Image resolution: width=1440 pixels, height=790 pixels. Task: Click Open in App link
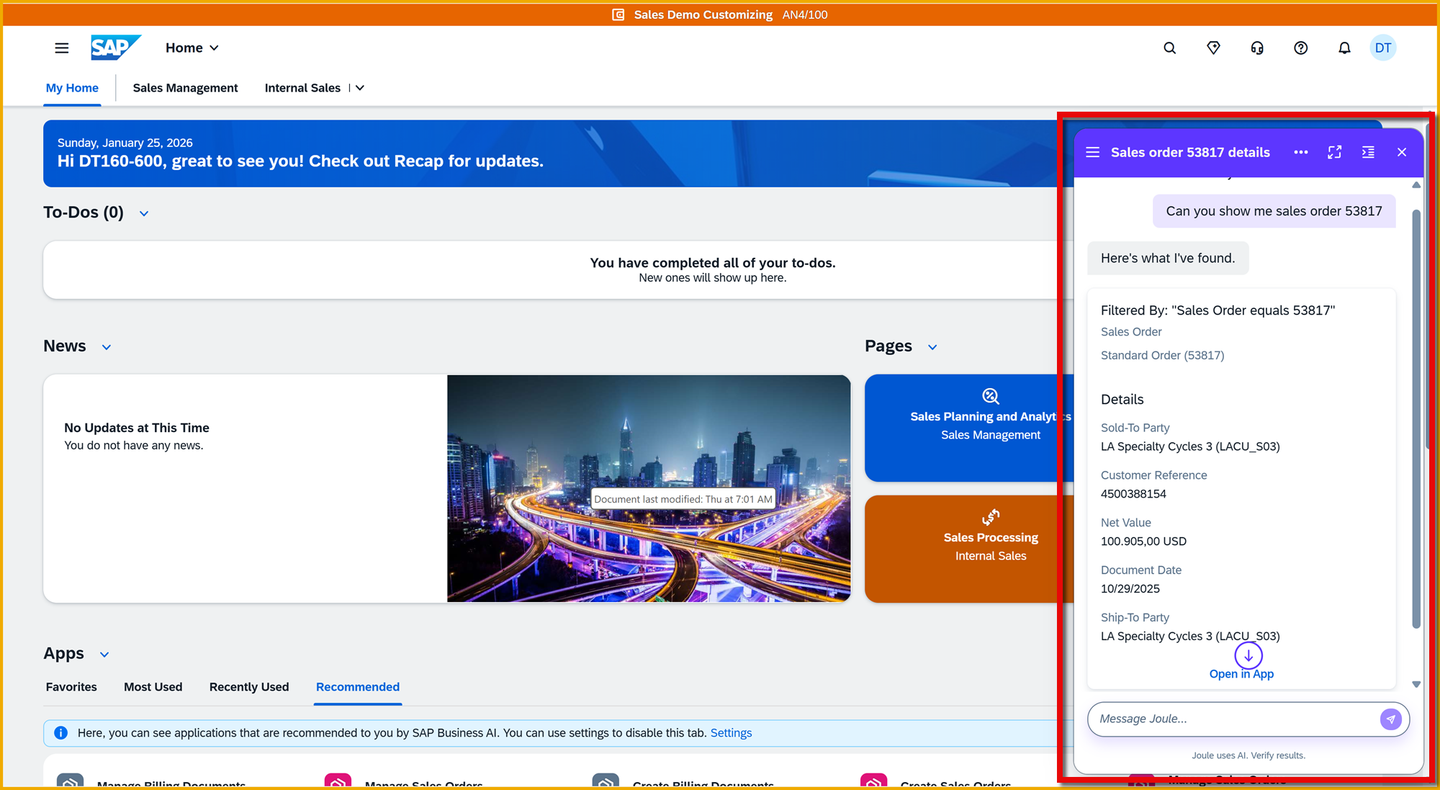(x=1241, y=674)
